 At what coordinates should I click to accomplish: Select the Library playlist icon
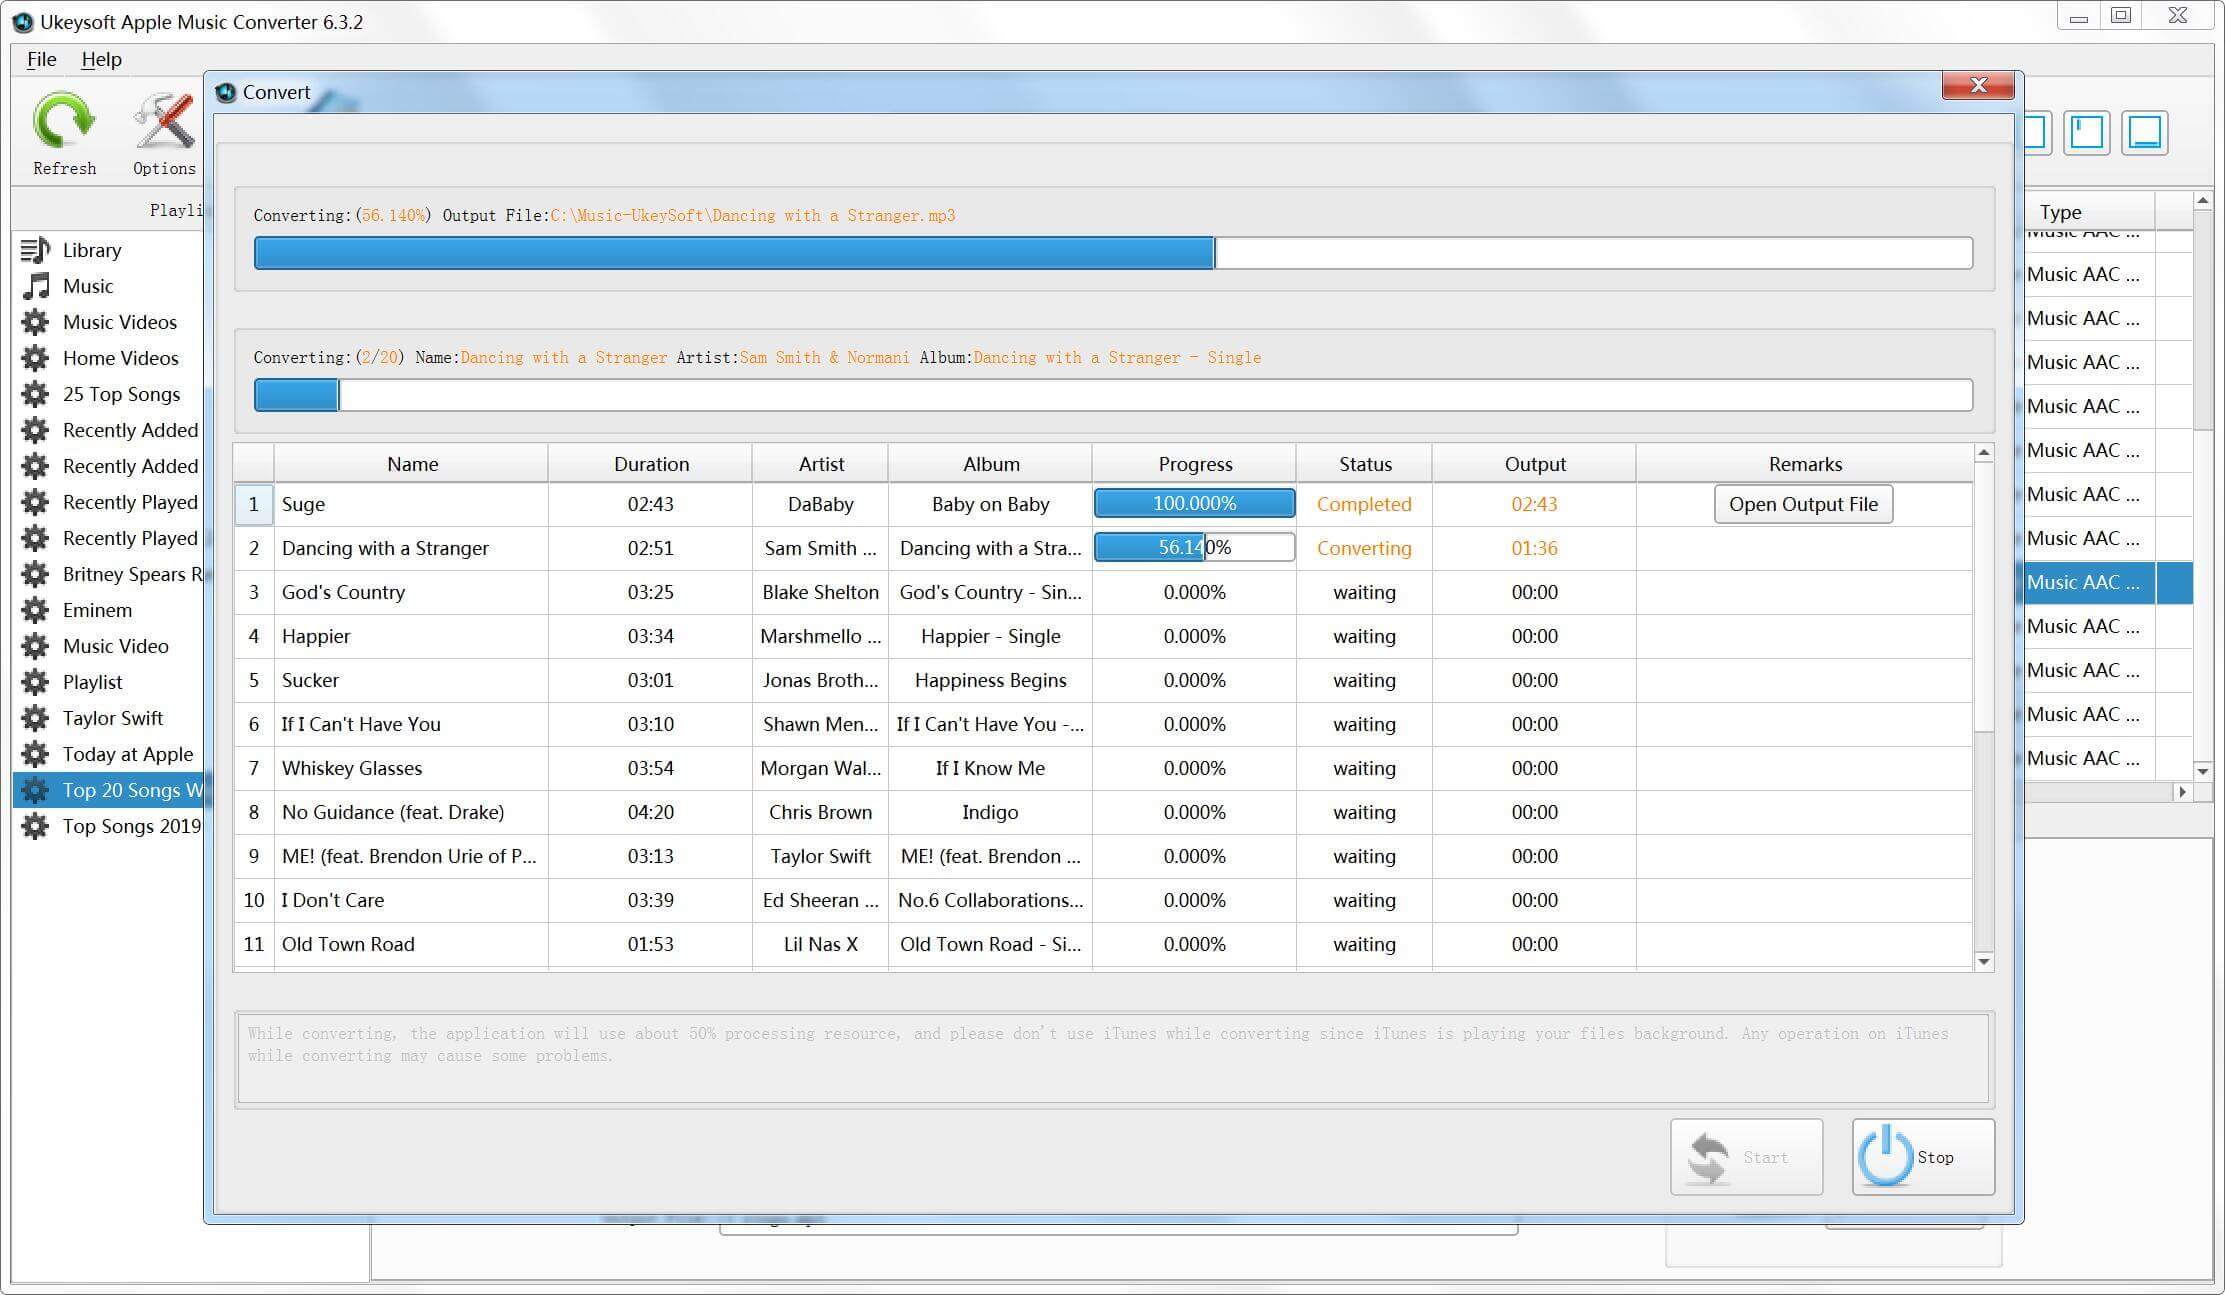36,250
